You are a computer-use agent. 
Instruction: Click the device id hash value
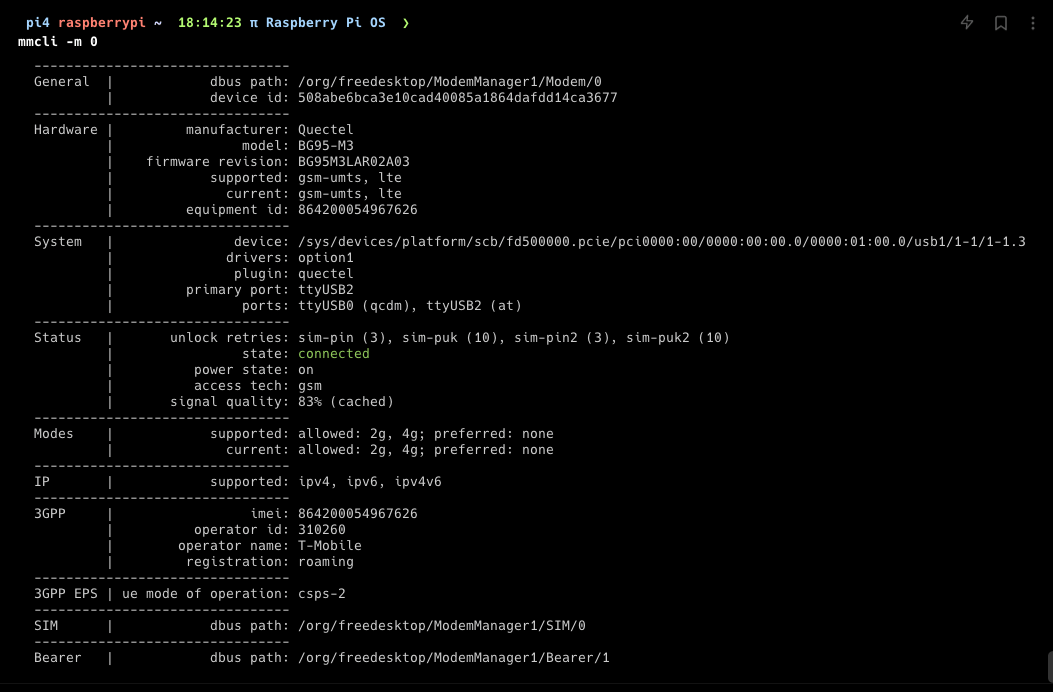(457, 98)
